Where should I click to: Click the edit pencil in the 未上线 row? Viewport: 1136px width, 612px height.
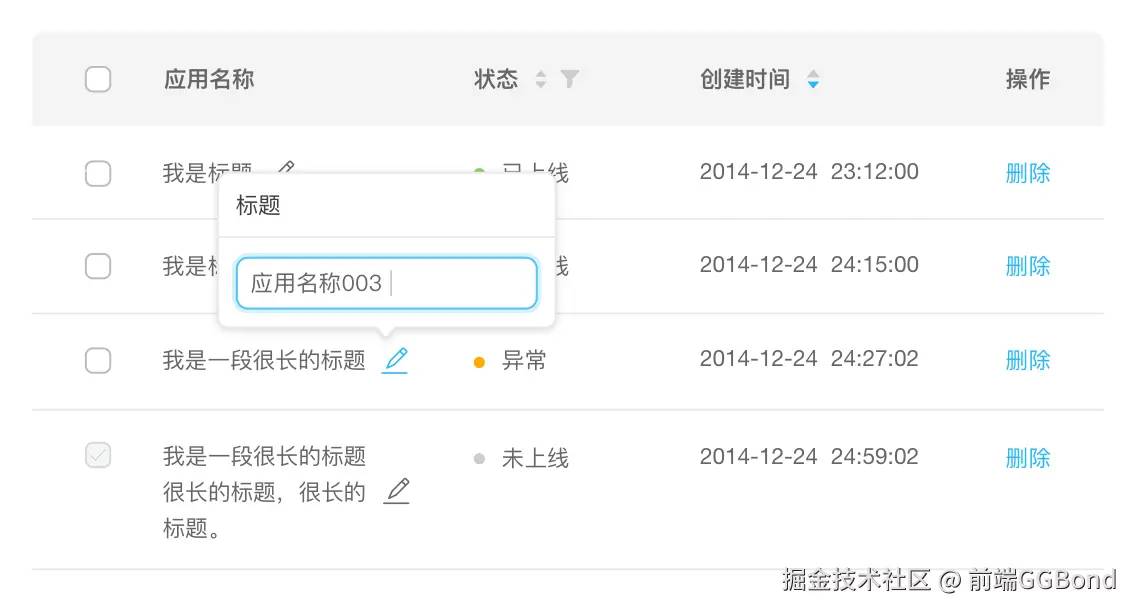[397, 491]
